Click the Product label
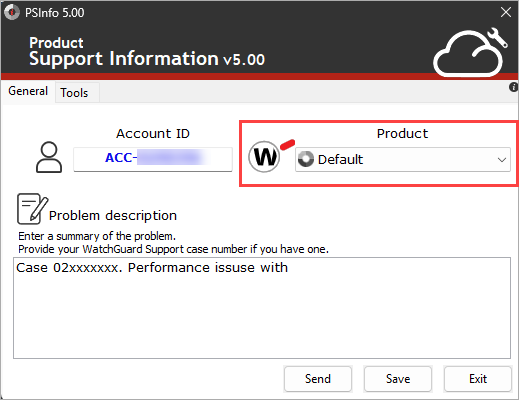The width and height of the screenshot is (519, 400). (402, 134)
